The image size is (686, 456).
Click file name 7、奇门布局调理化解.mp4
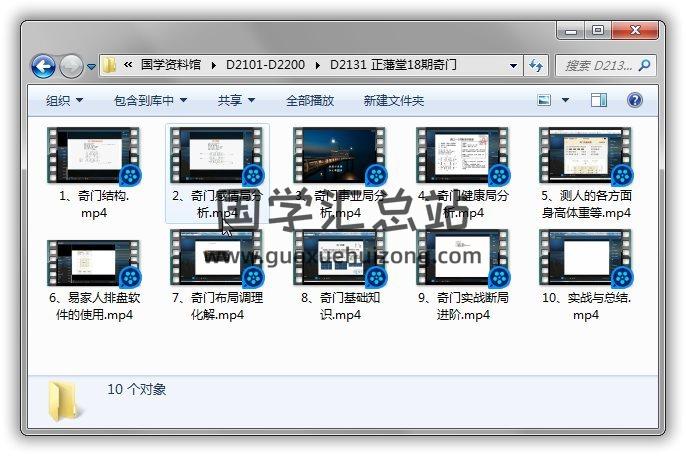click(x=217, y=306)
